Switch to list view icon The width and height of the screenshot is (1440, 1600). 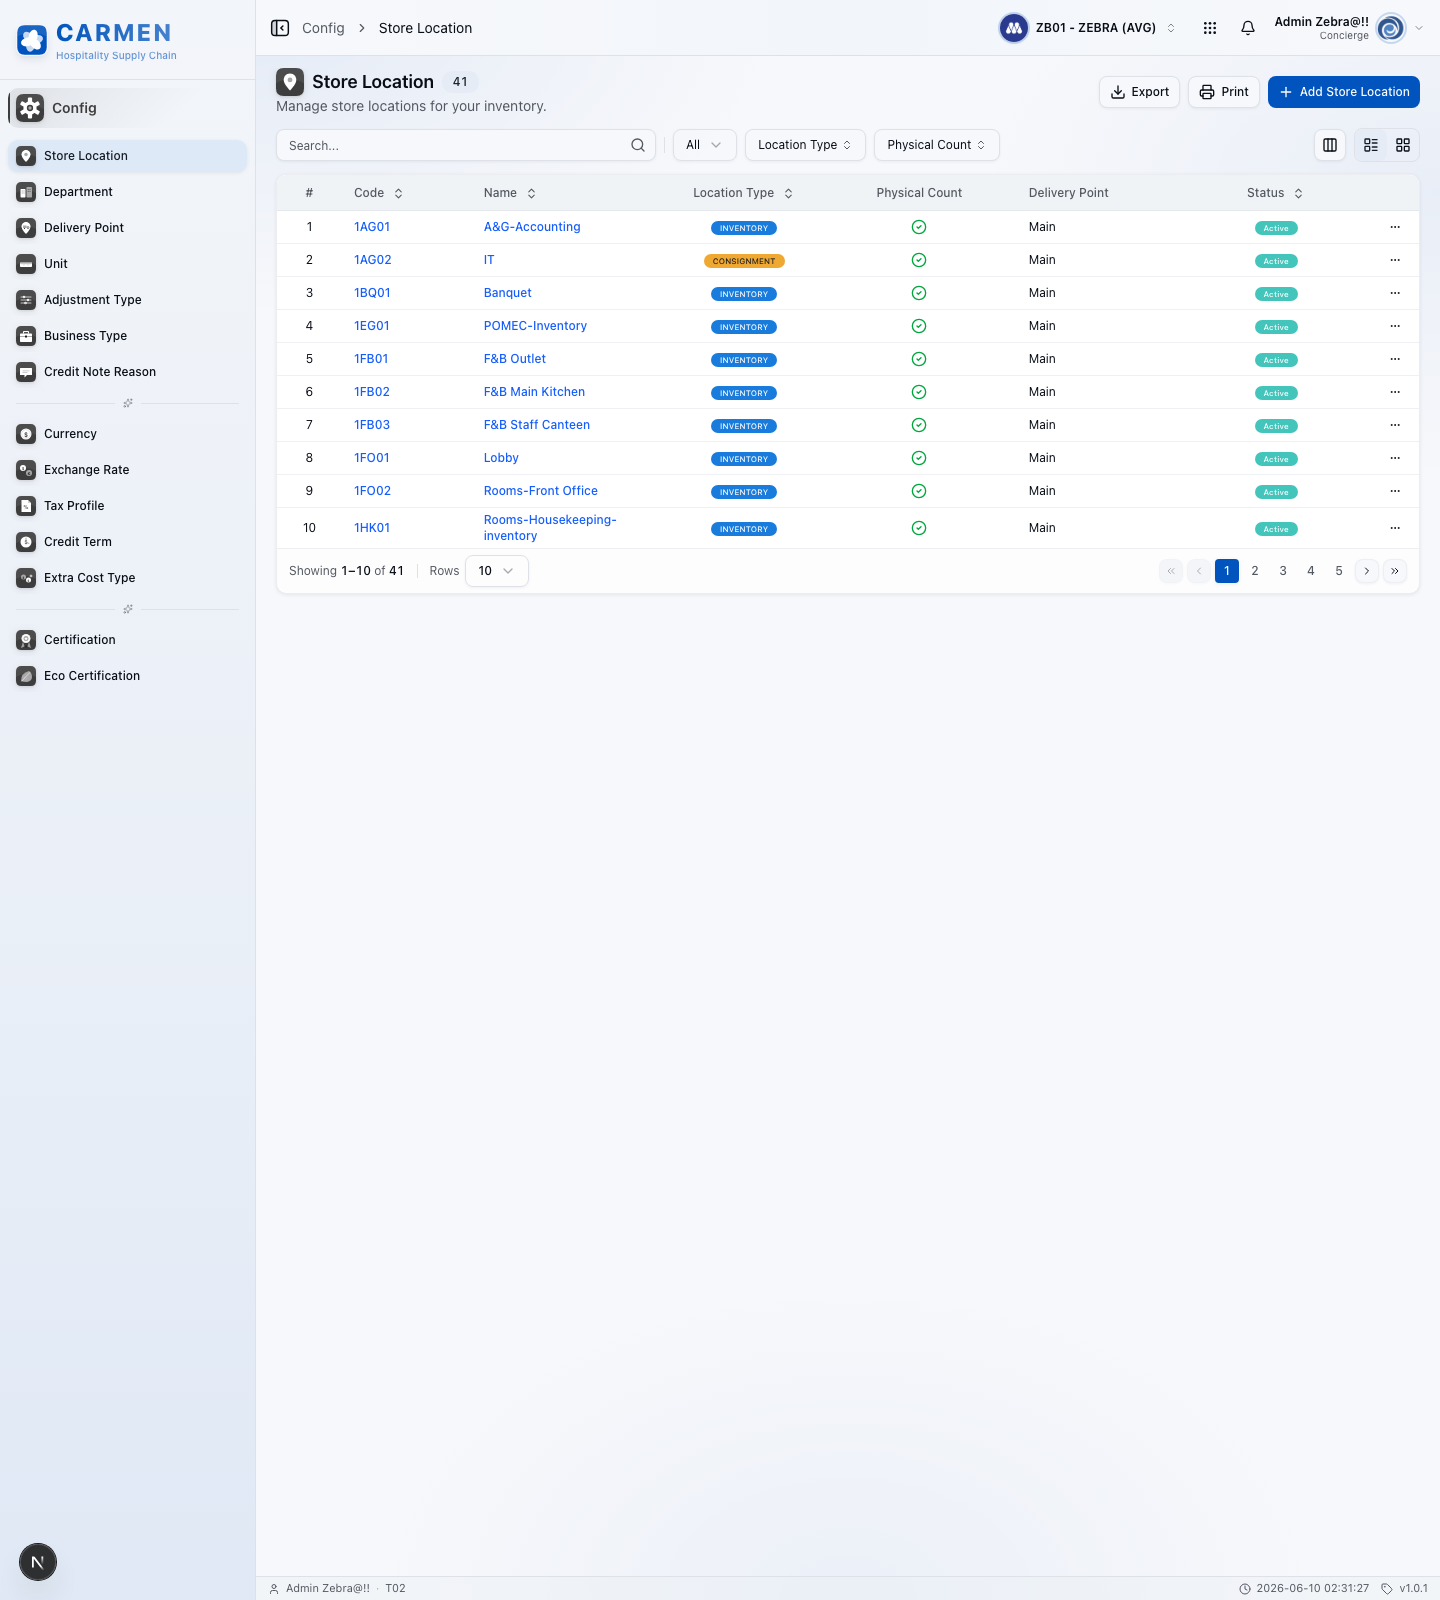point(1371,145)
